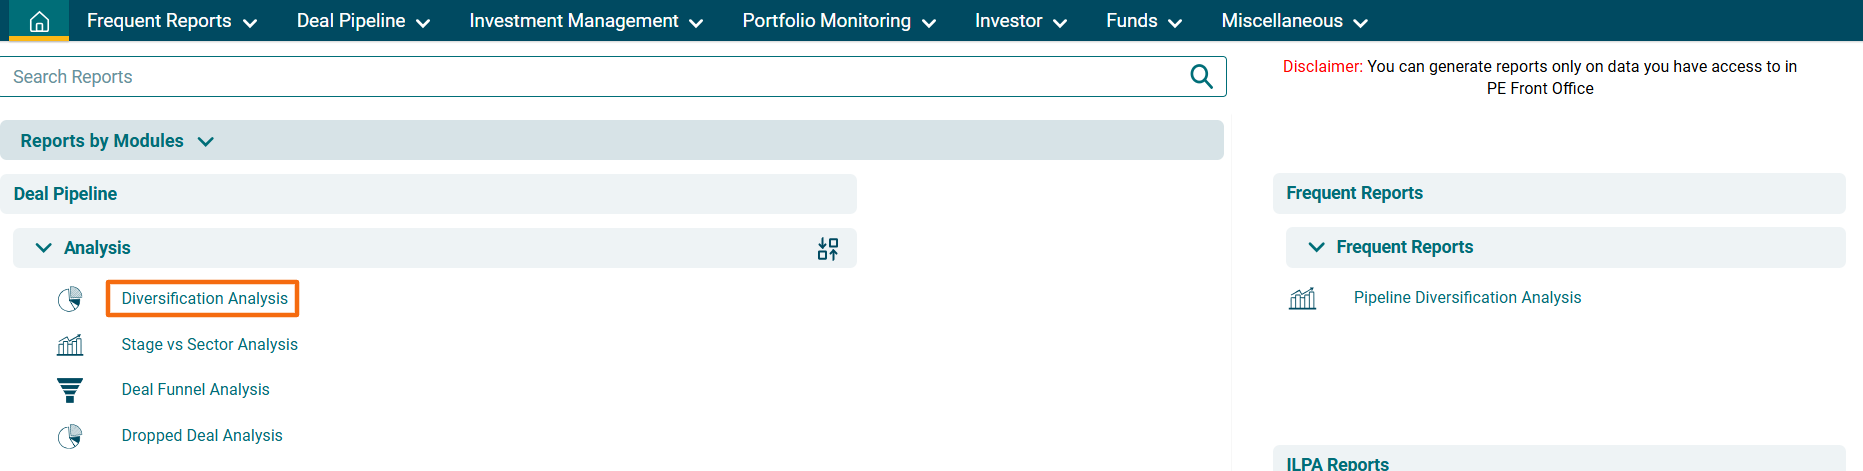Click pie chart icon beside Dropped Deal Analysis
Image resolution: width=1863 pixels, height=471 pixels.
point(70,436)
